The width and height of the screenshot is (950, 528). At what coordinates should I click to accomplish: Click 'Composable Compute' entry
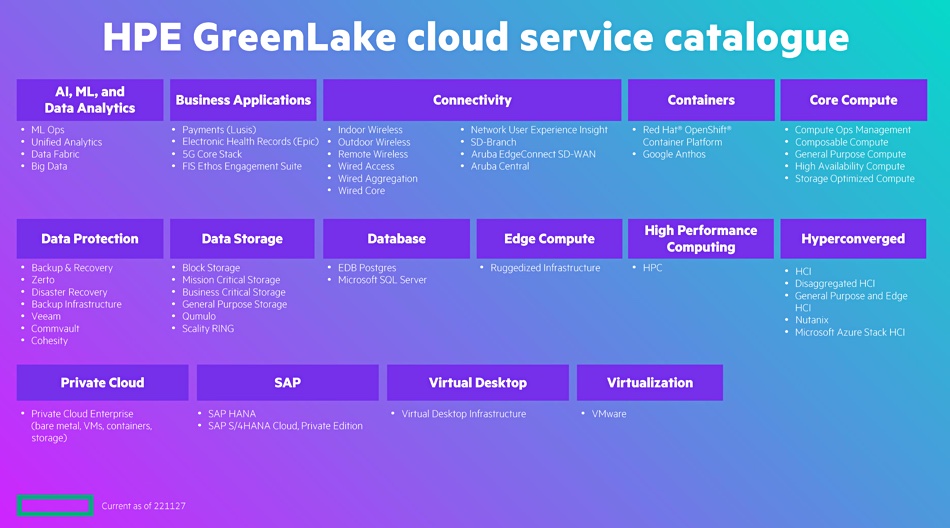pyautogui.click(x=842, y=142)
